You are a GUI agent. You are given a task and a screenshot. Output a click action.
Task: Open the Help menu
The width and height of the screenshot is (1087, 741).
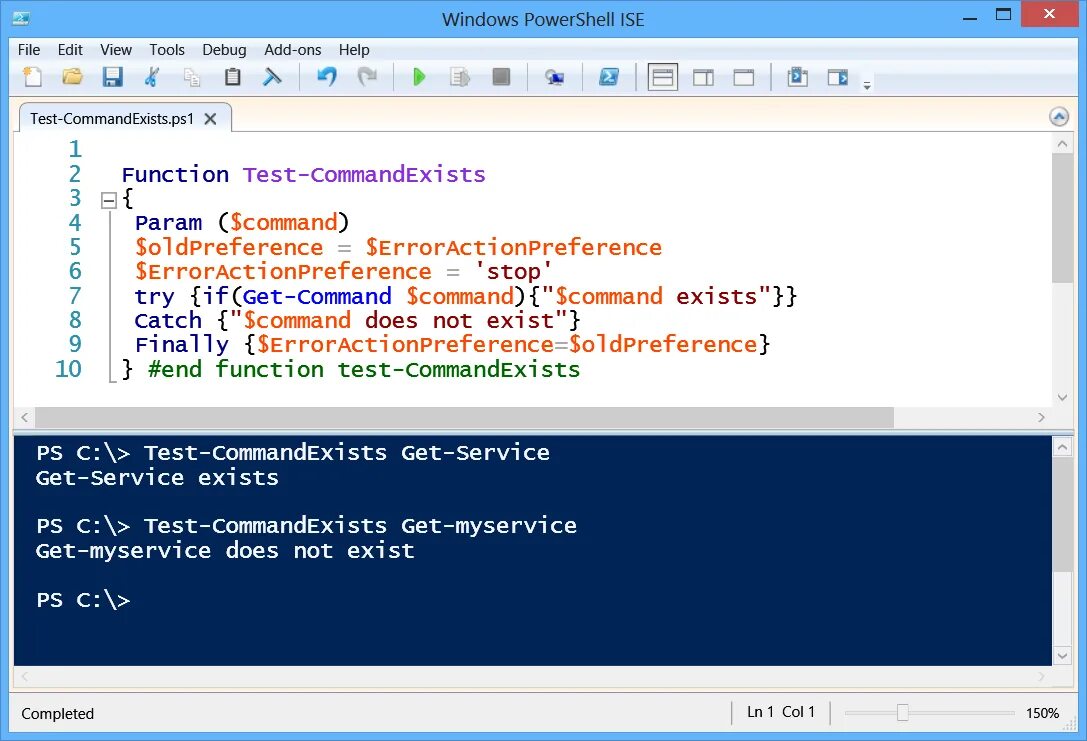pos(354,50)
